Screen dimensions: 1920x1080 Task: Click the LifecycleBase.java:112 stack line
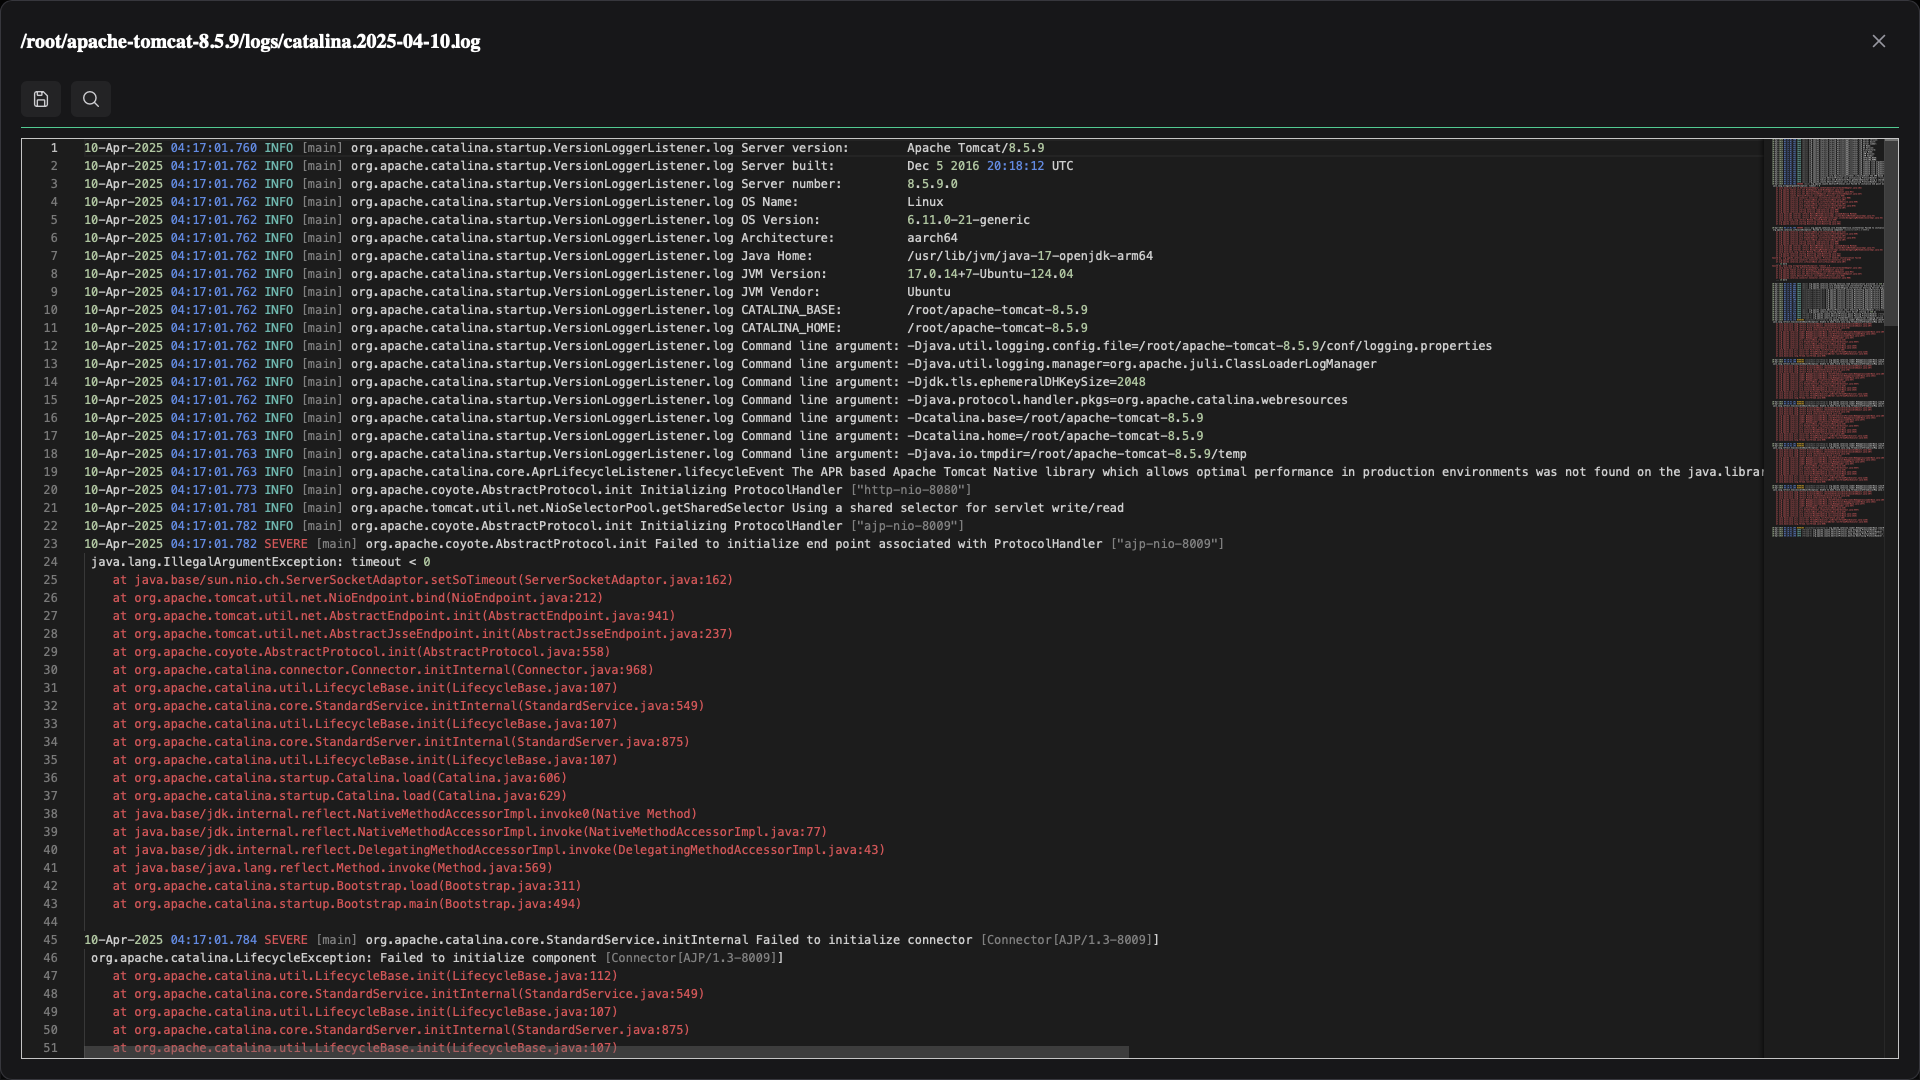click(x=365, y=976)
